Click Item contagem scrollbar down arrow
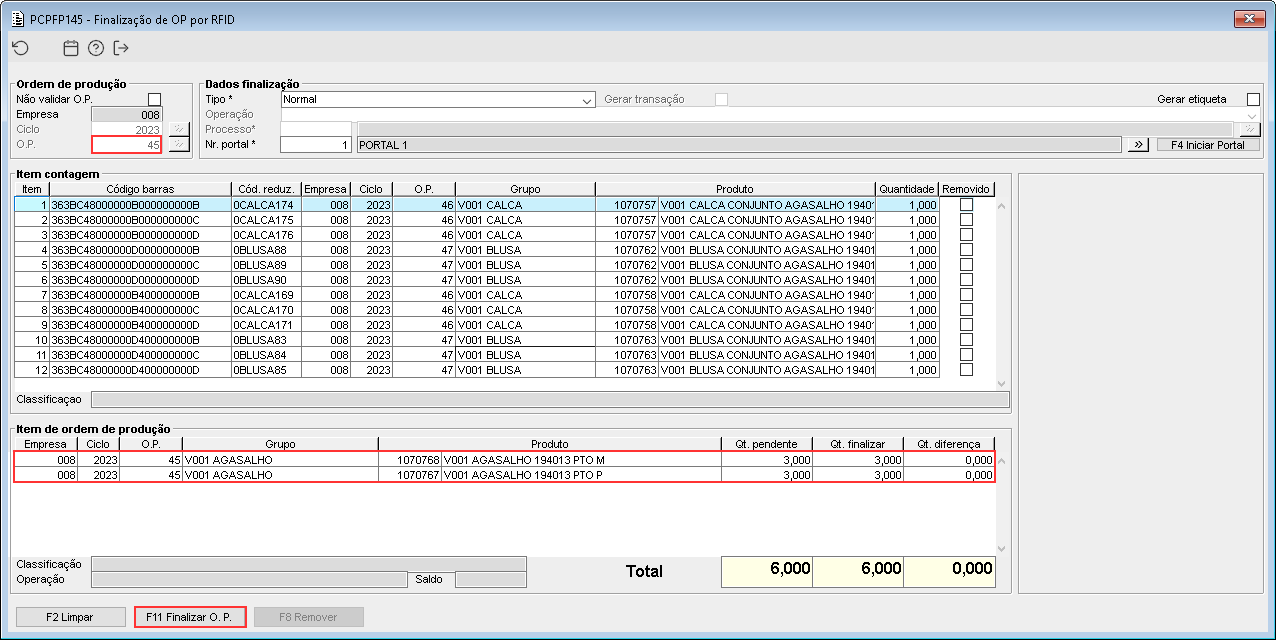This screenshot has width=1276, height=640. 1002,383
